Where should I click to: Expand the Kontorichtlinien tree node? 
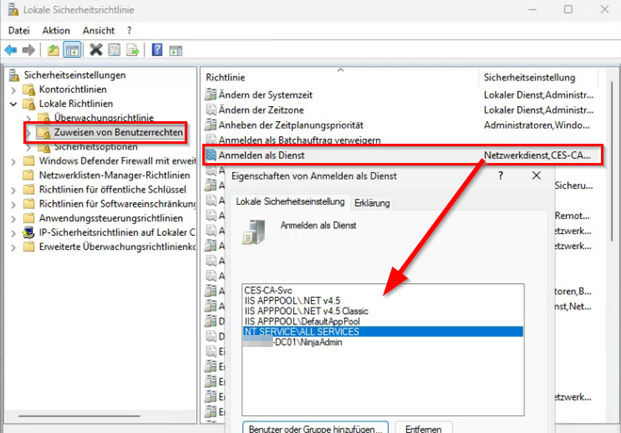(x=13, y=90)
